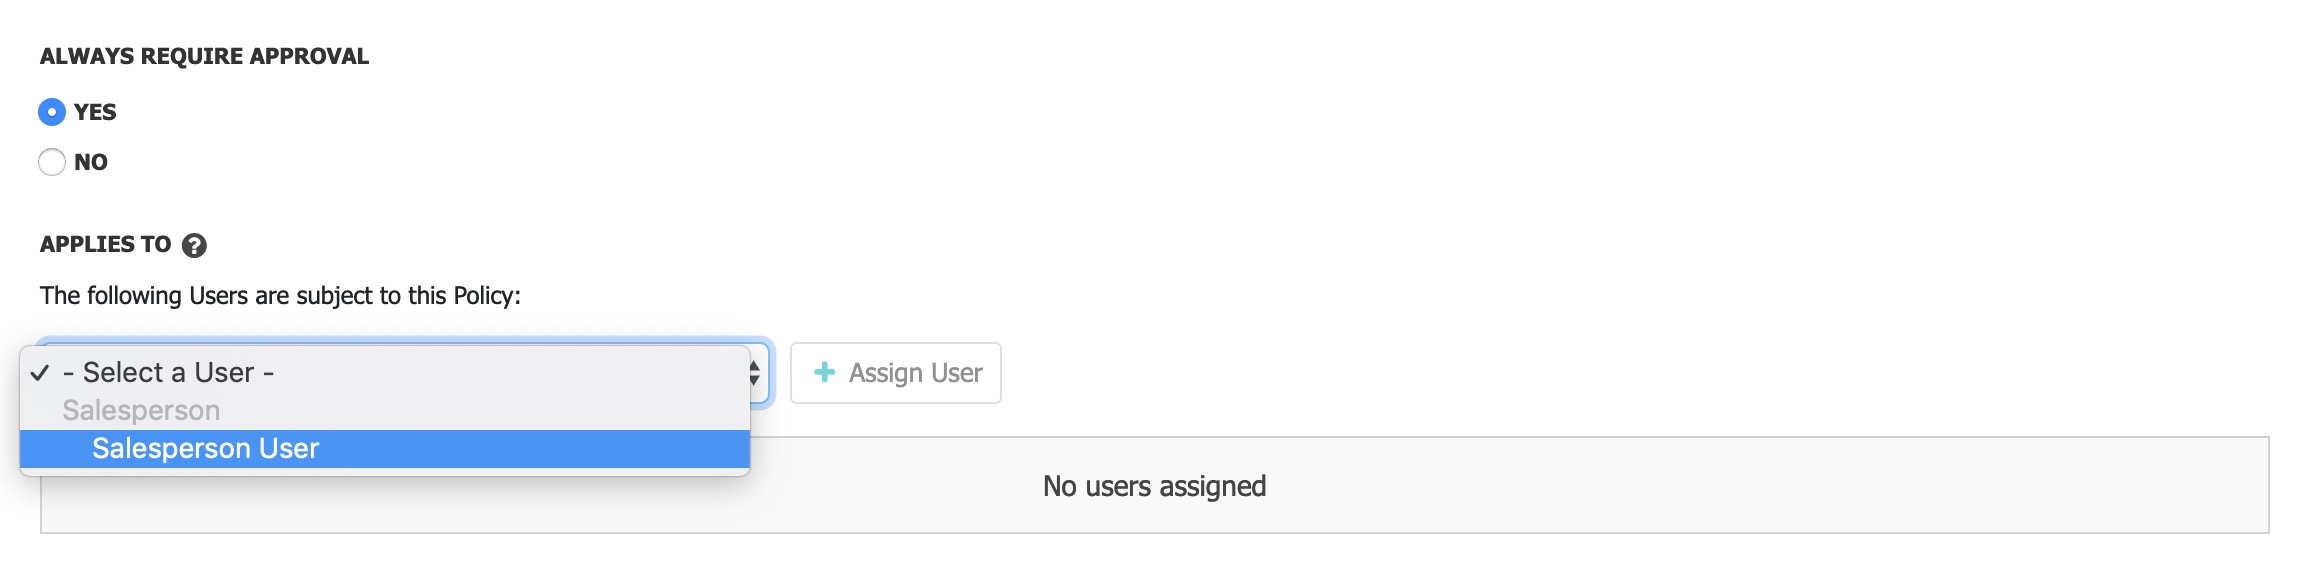Click the No users assigned panel
2308x576 pixels.
pos(1155,486)
